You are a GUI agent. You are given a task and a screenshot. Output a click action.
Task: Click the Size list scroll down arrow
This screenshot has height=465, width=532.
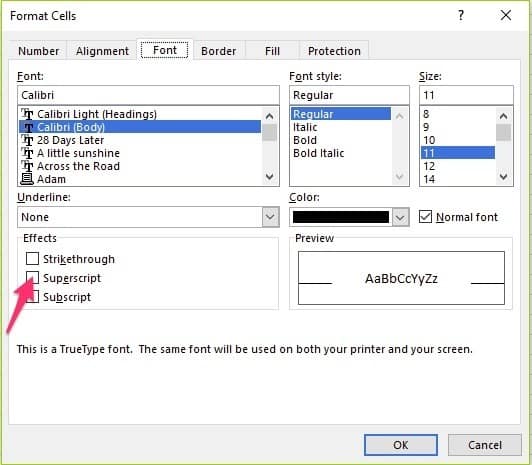pyautogui.click(x=504, y=177)
